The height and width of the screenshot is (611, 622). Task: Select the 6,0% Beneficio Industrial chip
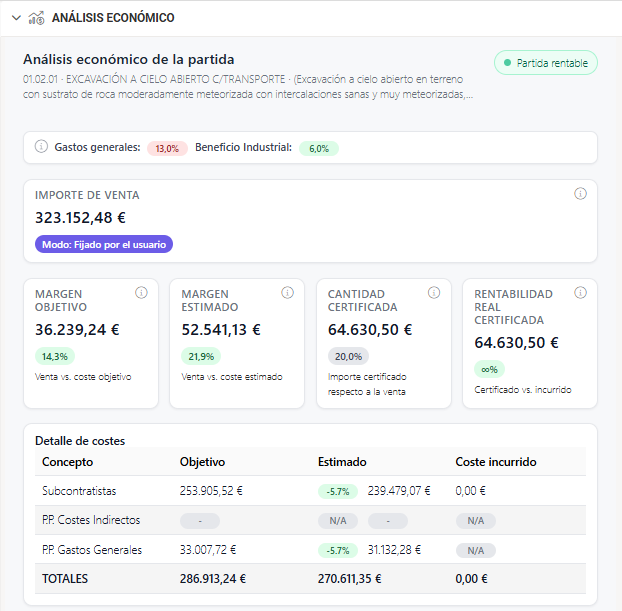pyautogui.click(x=318, y=148)
